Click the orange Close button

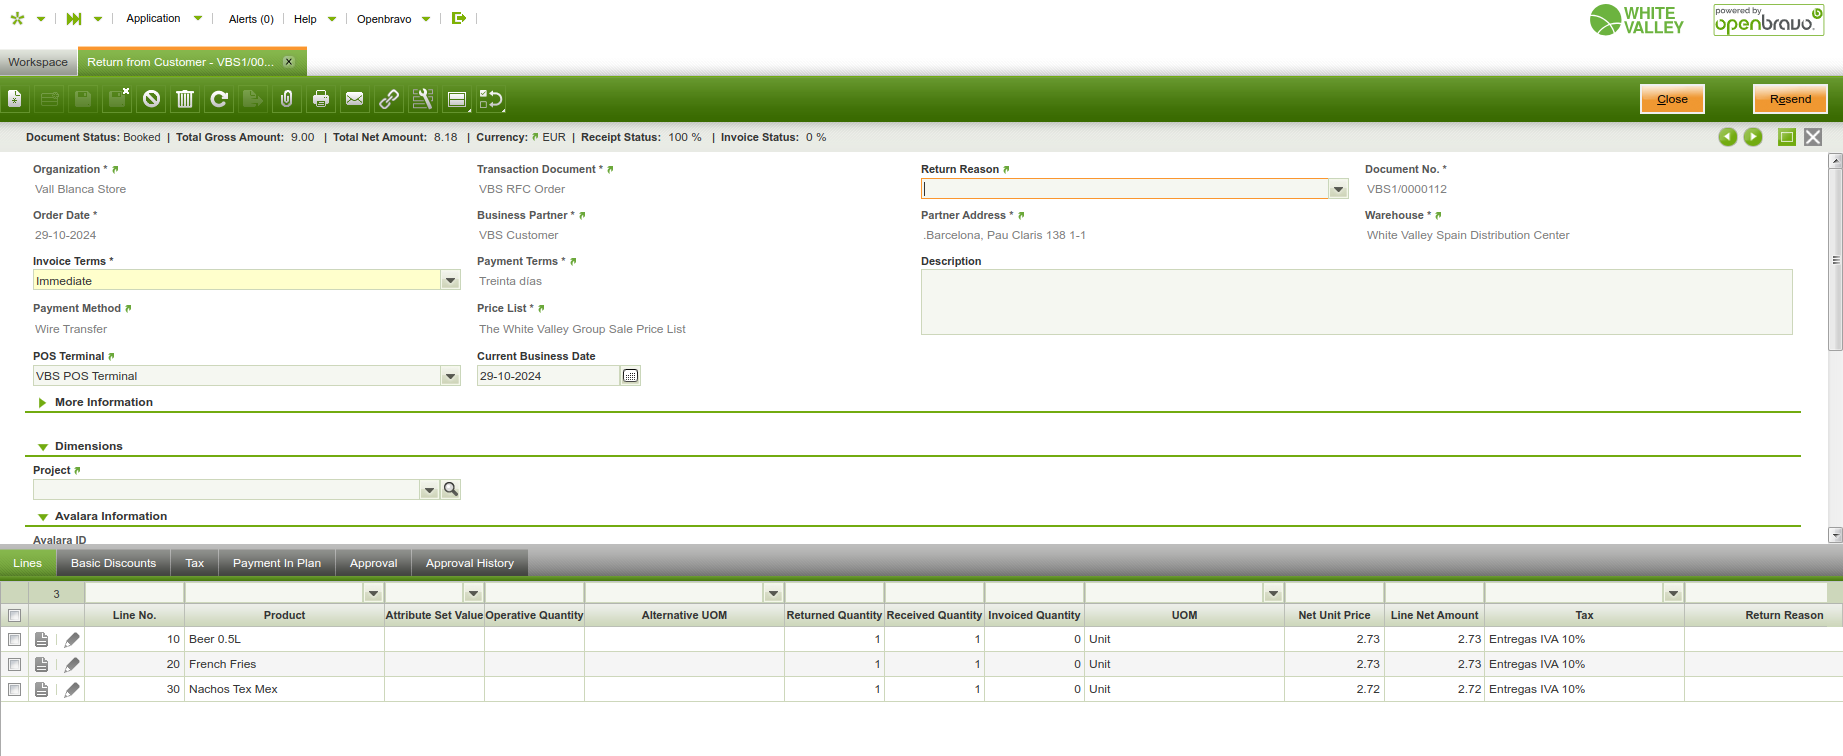click(x=1672, y=99)
